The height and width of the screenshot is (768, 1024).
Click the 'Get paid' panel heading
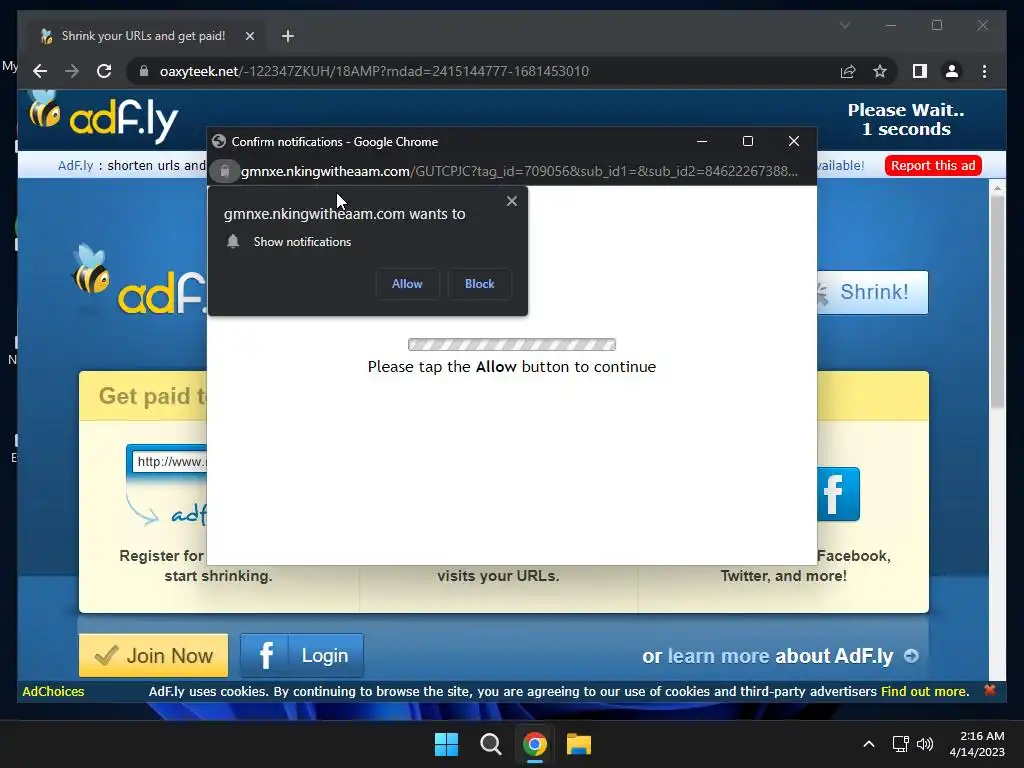152,396
